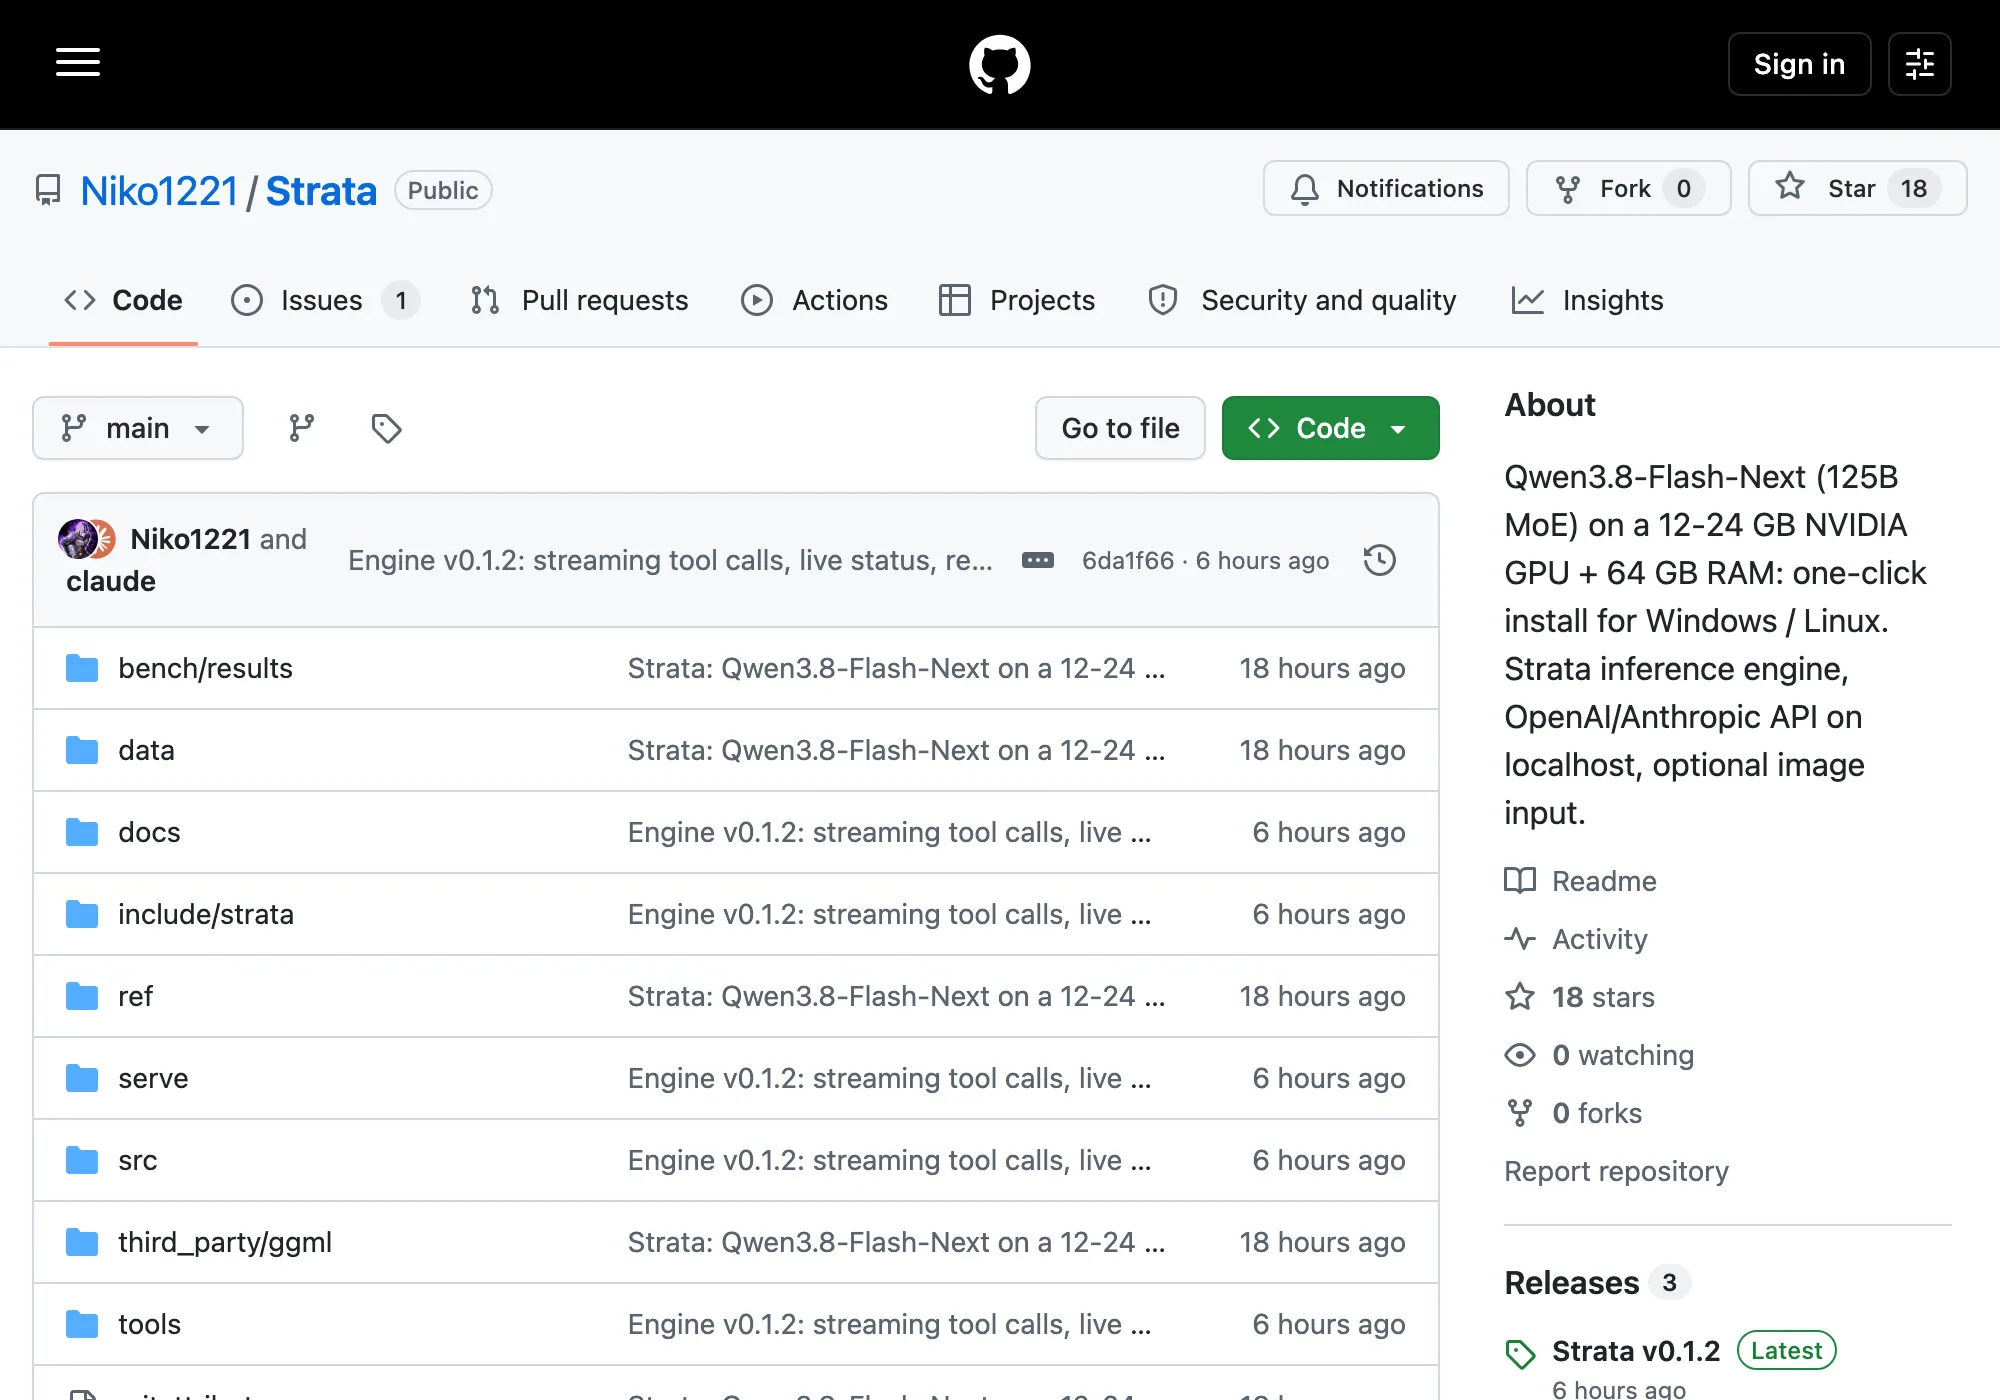Switch to the Issues tab
Viewport: 2000px width, 1400px height.
point(324,300)
